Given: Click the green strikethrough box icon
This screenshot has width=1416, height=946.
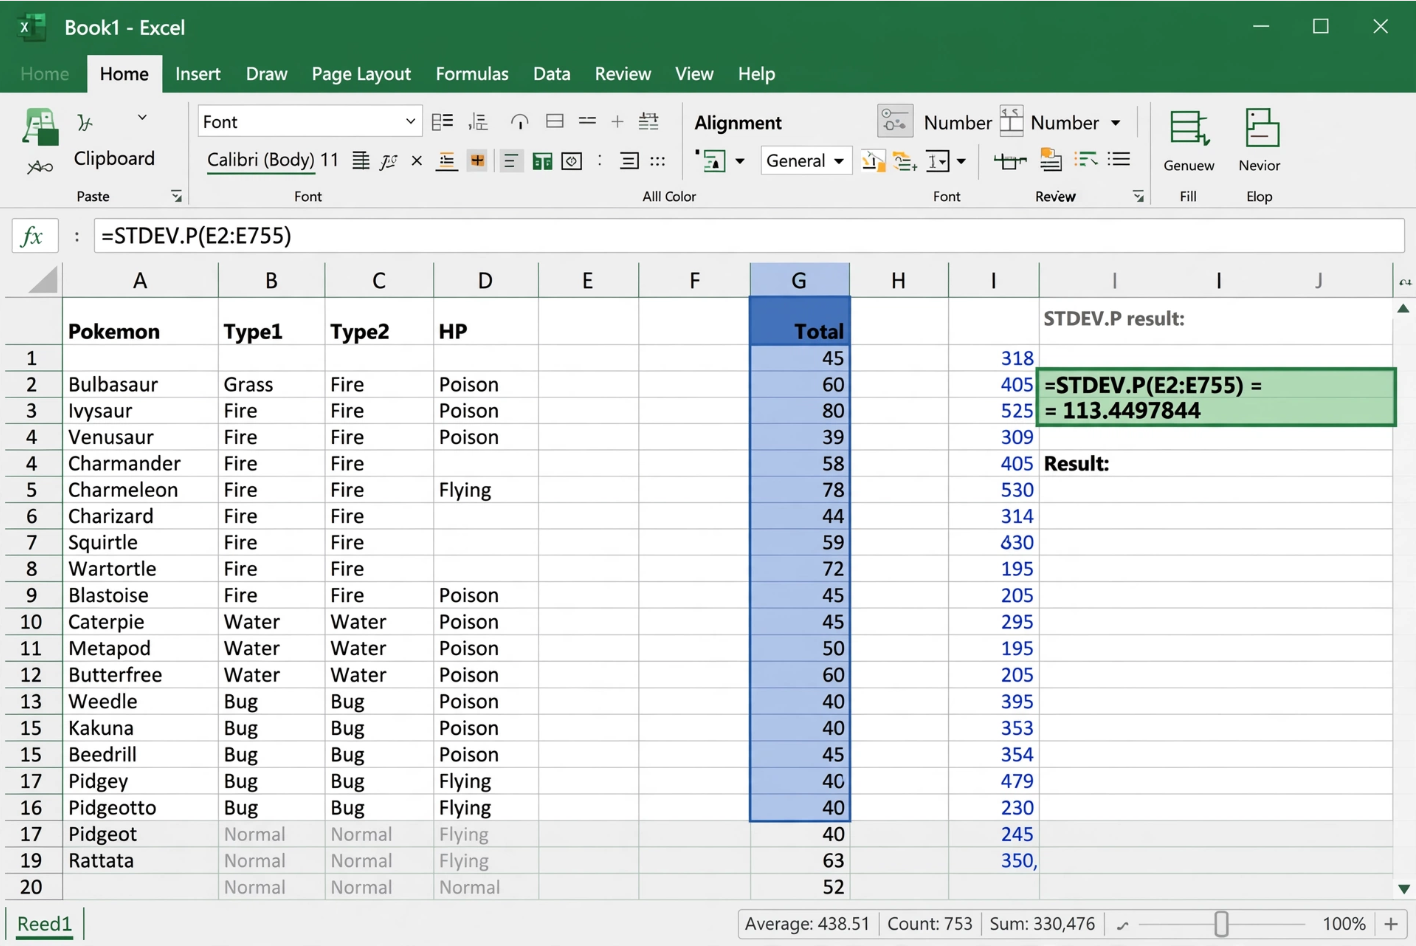Looking at the screenshot, I should pos(1010,161).
